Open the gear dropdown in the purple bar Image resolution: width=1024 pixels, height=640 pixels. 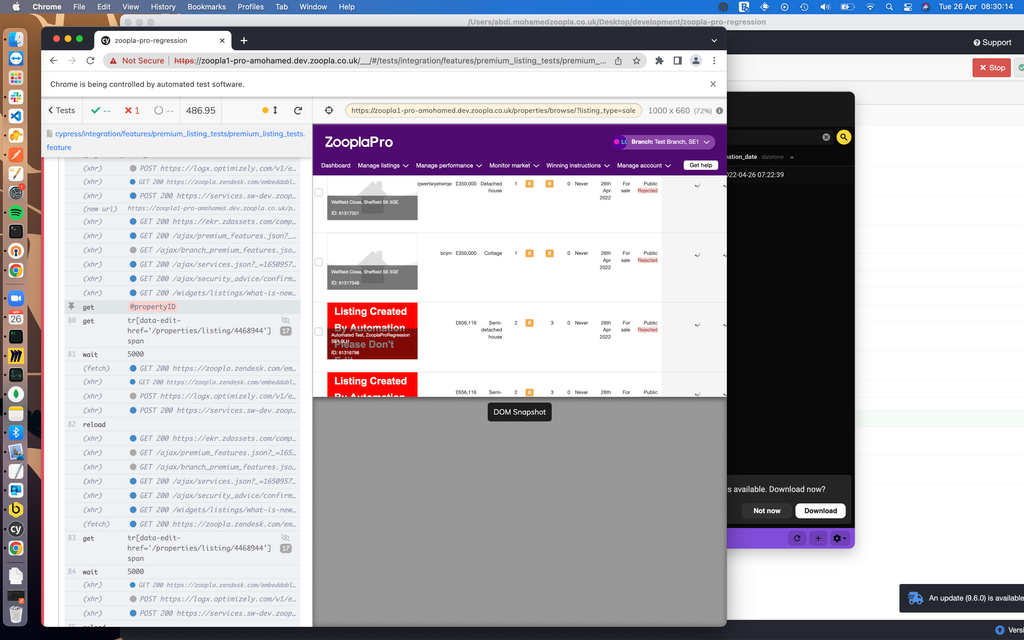[x=839, y=538]
